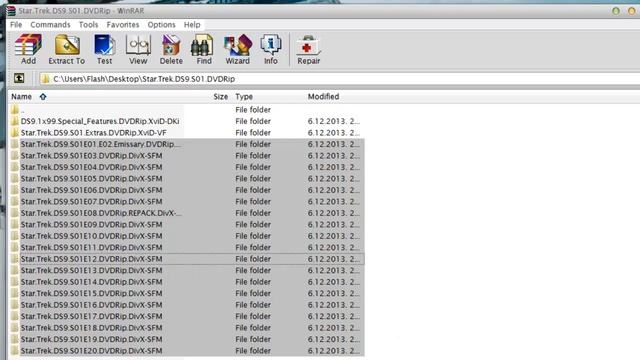Select Star.Trek.DS9.S01E18.DVDRip.DivX-SFM row
Screen dimensions: 640x360
click(x=186, y=327)
